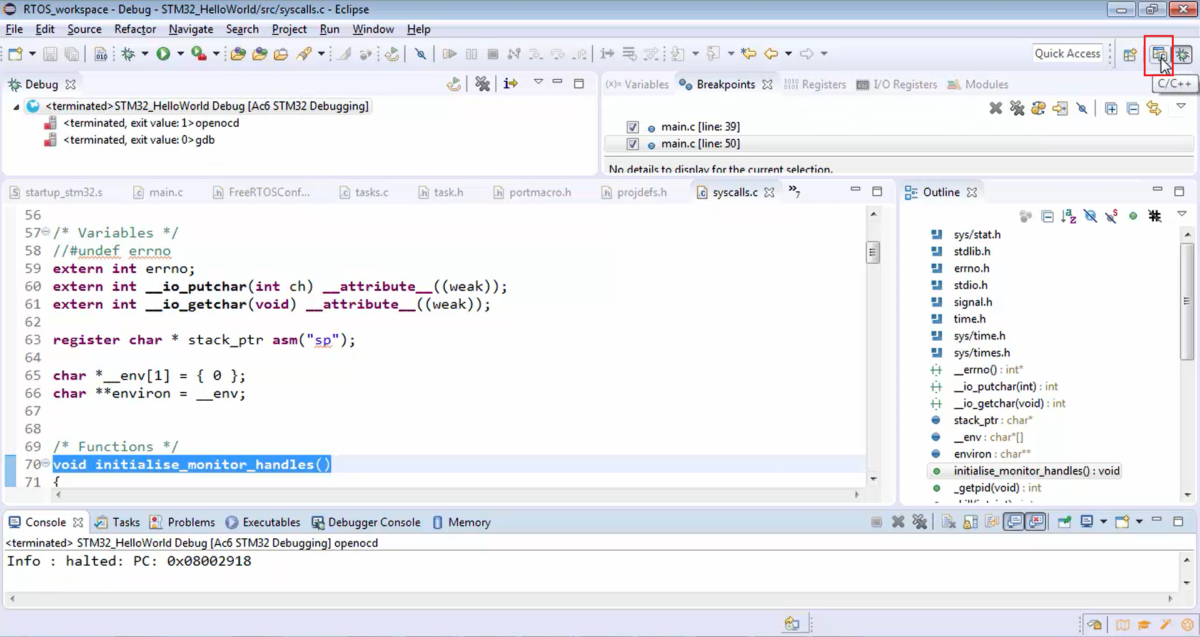This screenshot has height=637, width=1200.
Task: Toggle Show Console on Standard Out change
Action: click(1014, 522)
